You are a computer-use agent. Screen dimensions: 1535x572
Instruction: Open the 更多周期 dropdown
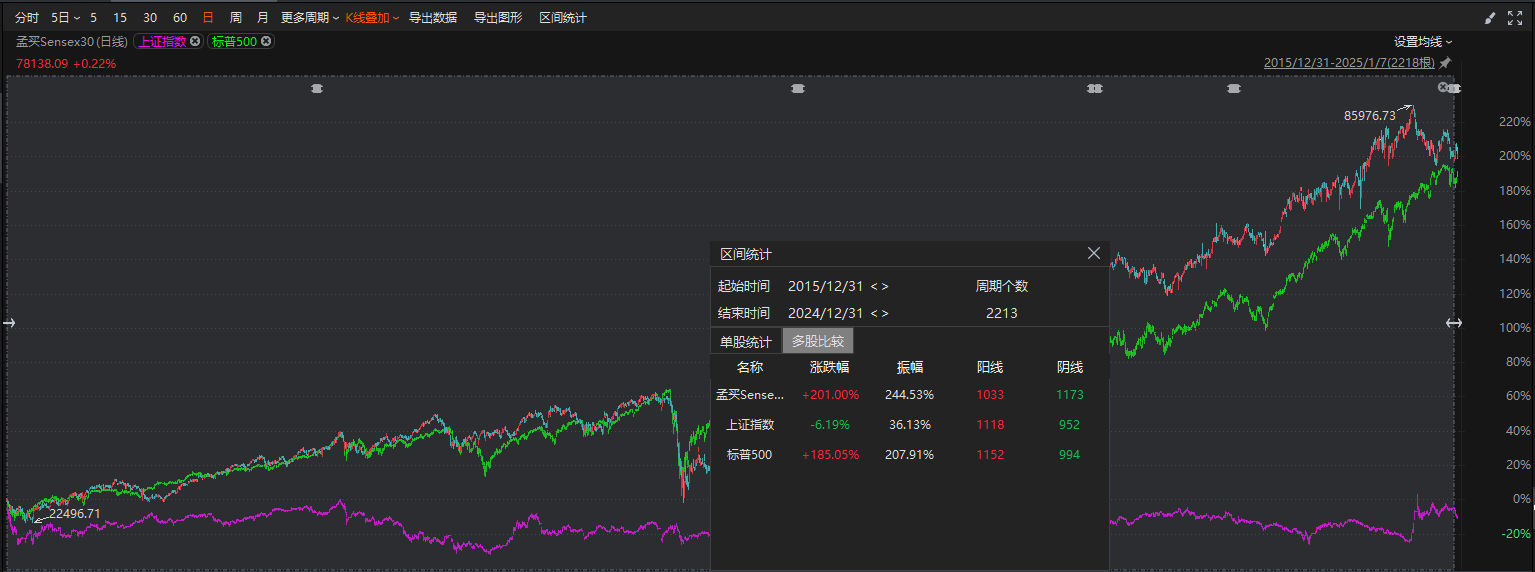tap(309, 18)
